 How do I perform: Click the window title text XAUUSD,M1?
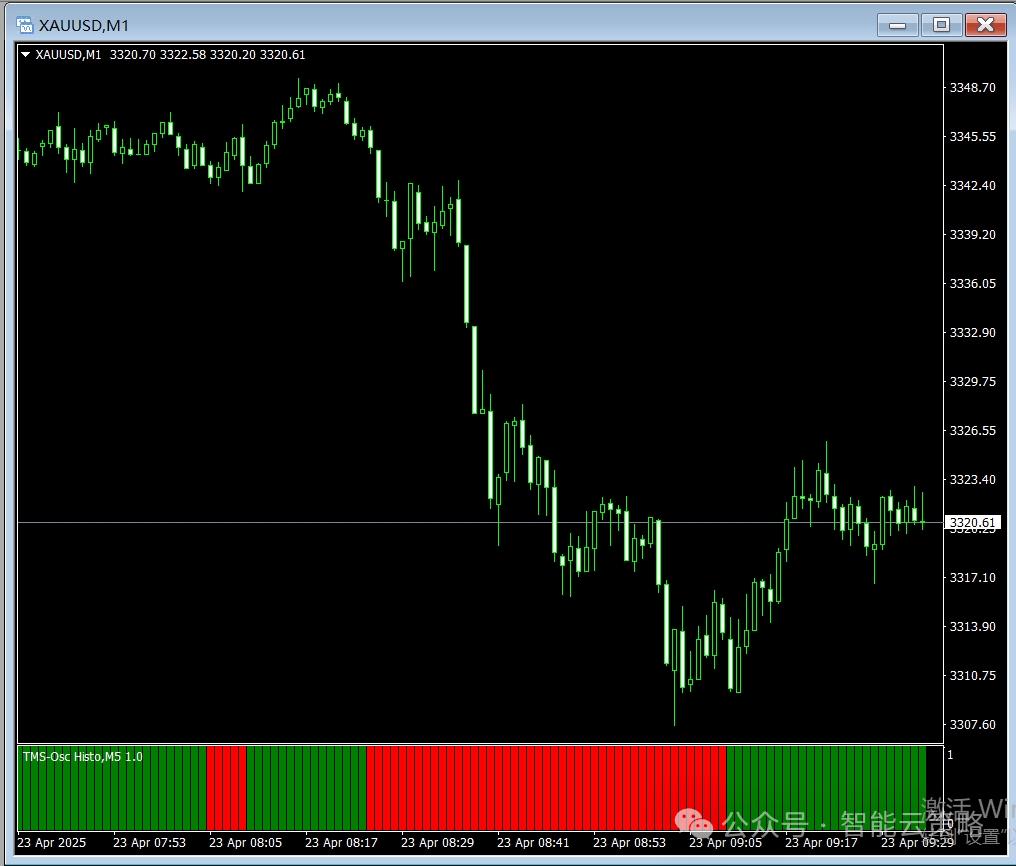(x=84, y=25)
